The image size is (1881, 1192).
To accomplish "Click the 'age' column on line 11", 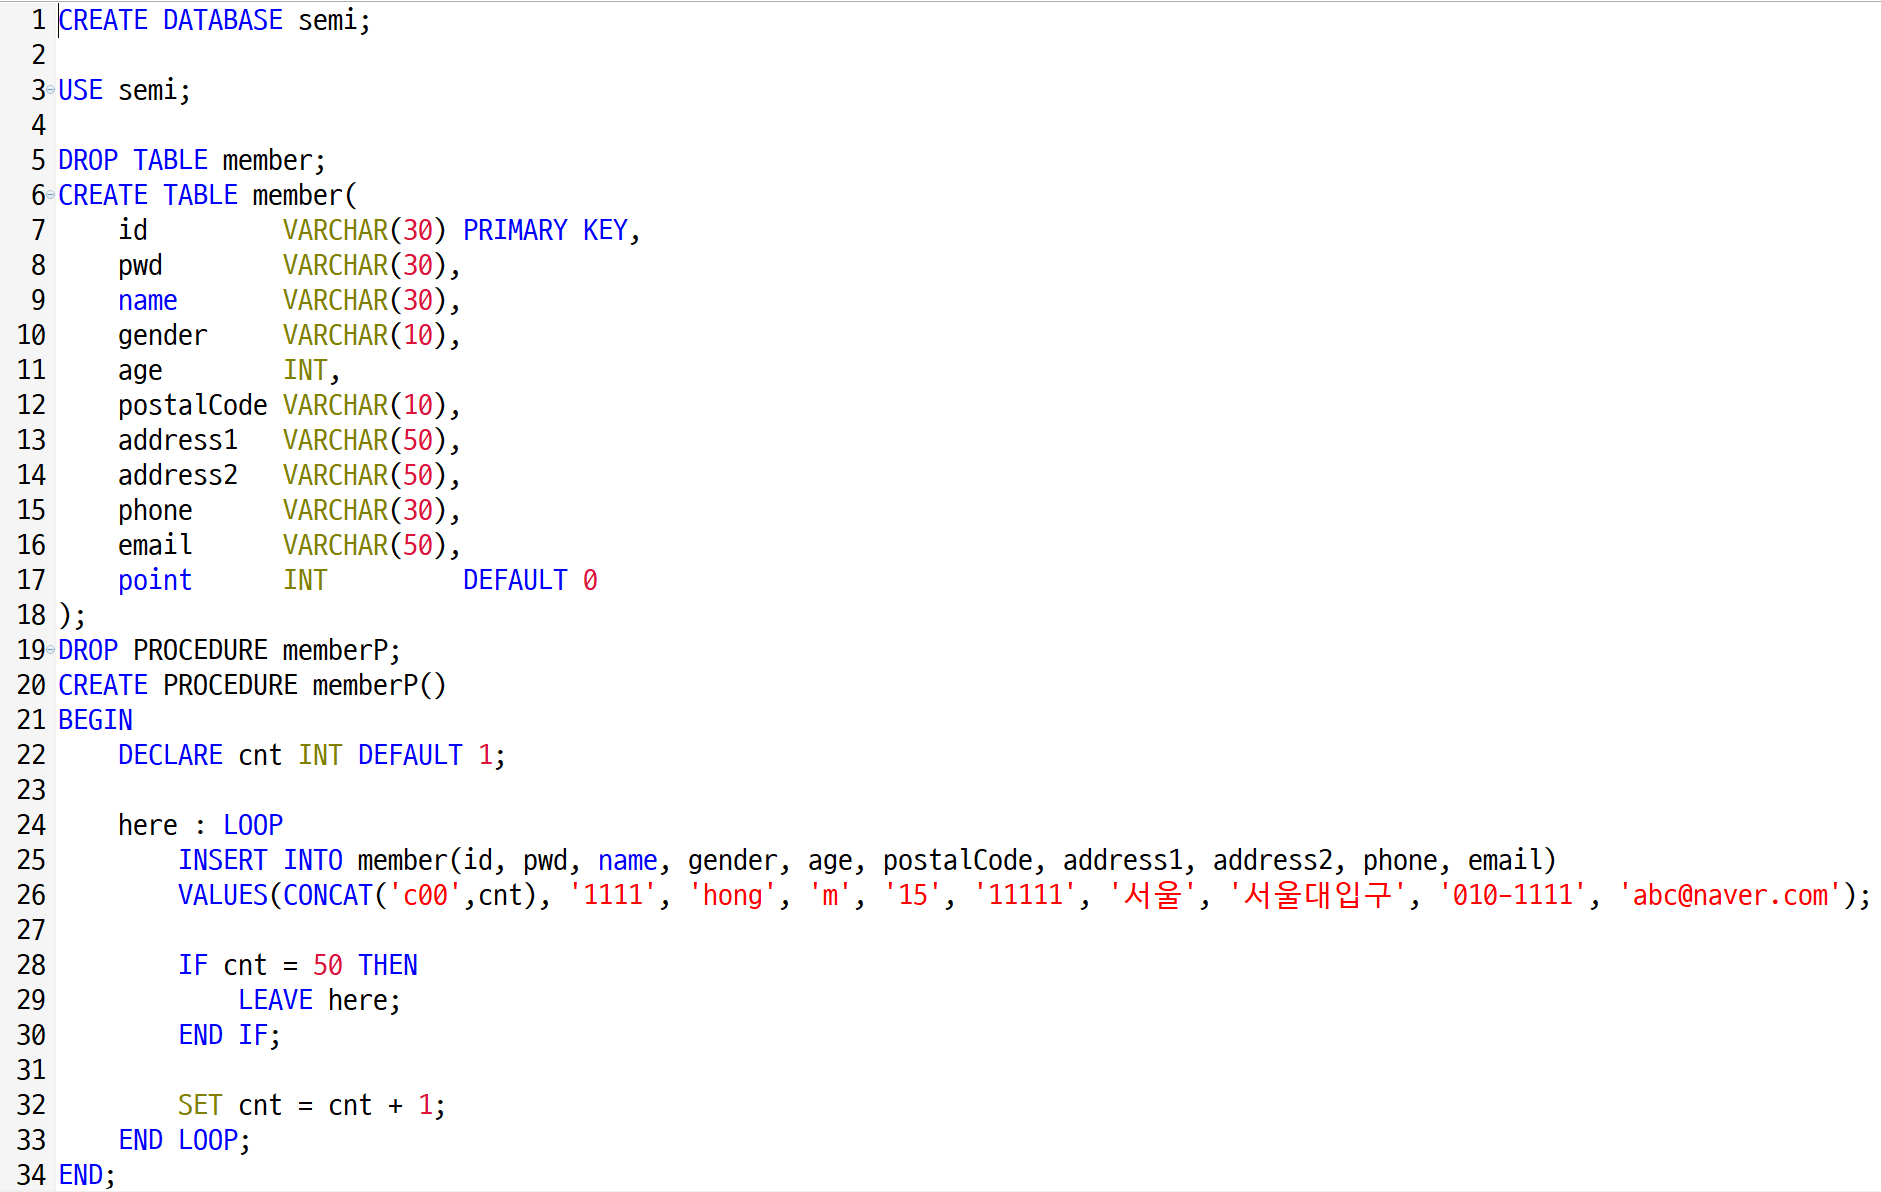I will (x=140, y=371).
